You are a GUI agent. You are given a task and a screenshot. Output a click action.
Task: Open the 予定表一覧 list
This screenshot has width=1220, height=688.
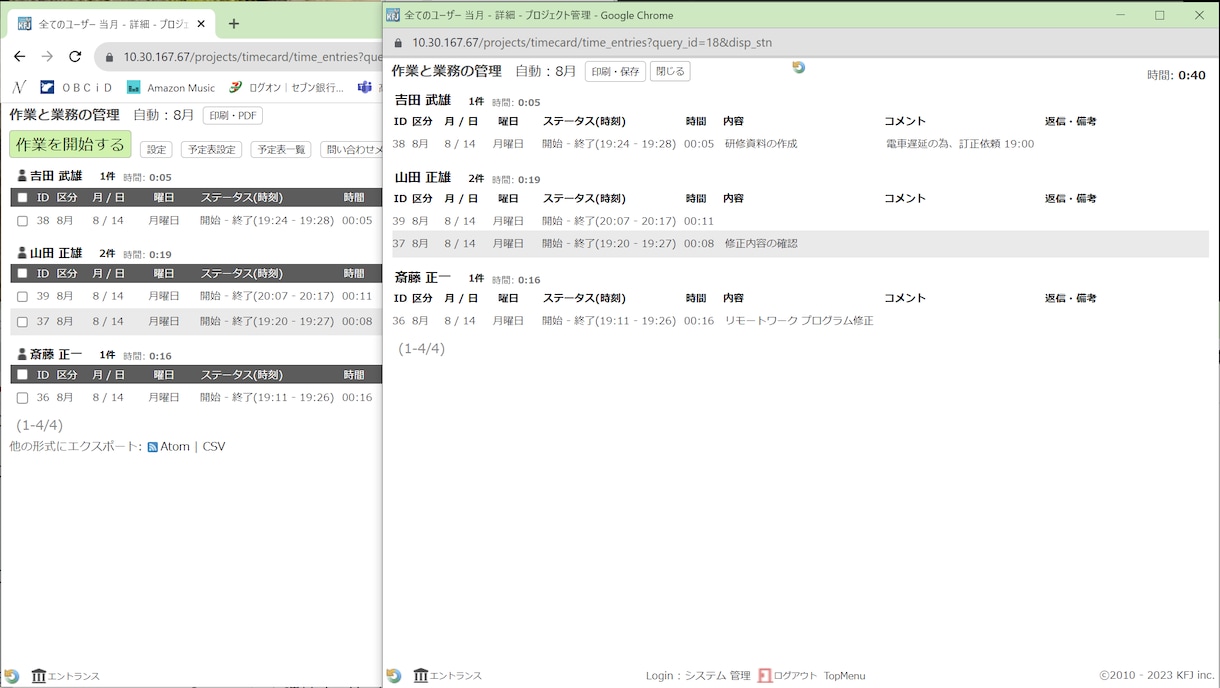pyautogui.click(x=280, y=150)
